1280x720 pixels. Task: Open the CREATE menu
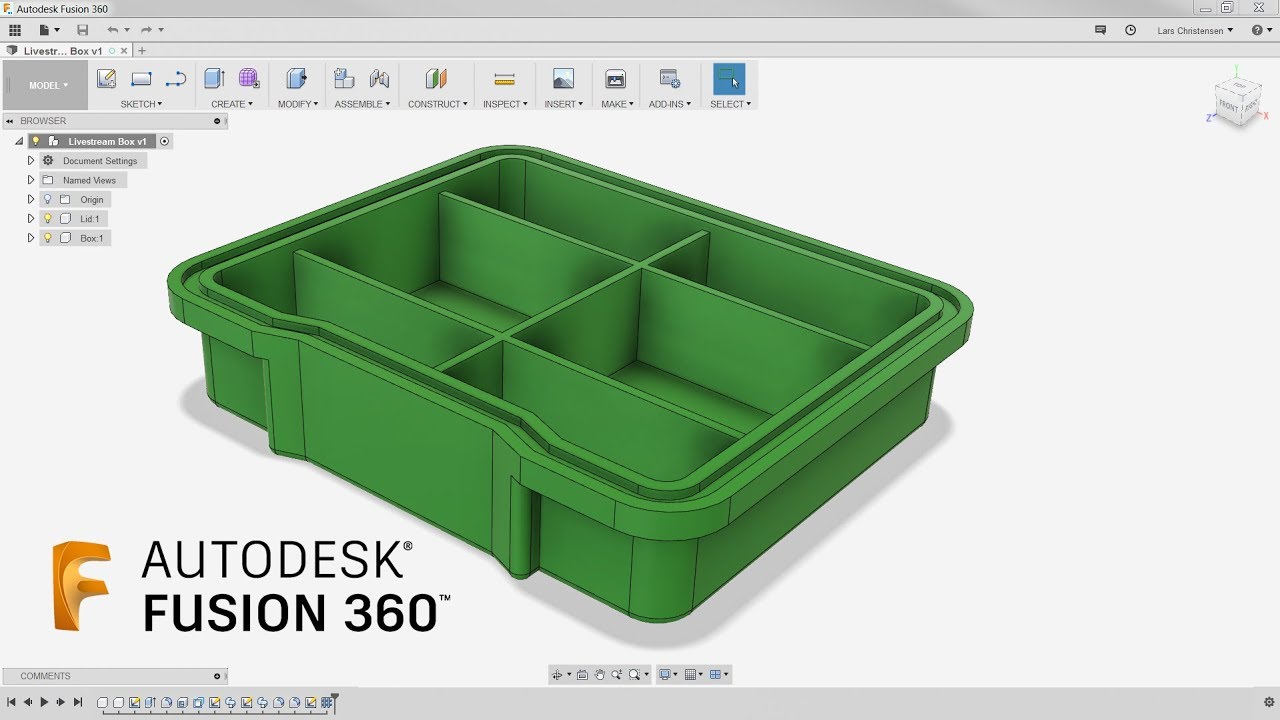232,104
